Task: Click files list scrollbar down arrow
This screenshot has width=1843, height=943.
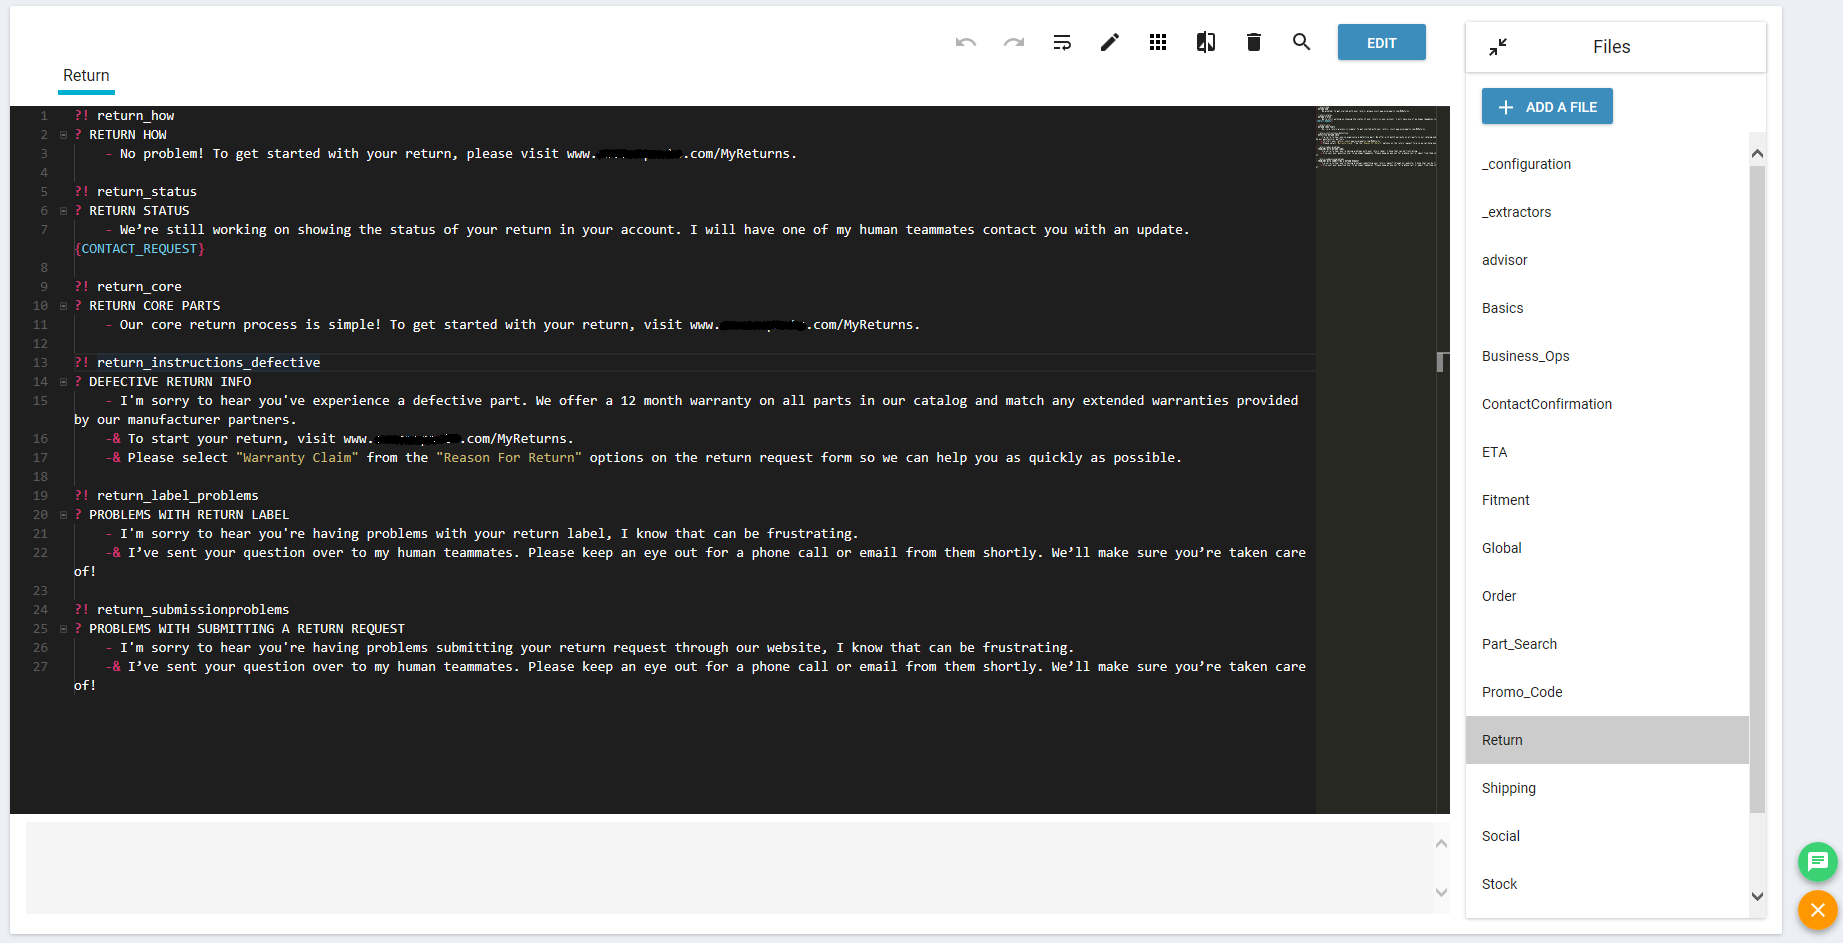Action: [1757, 897]
